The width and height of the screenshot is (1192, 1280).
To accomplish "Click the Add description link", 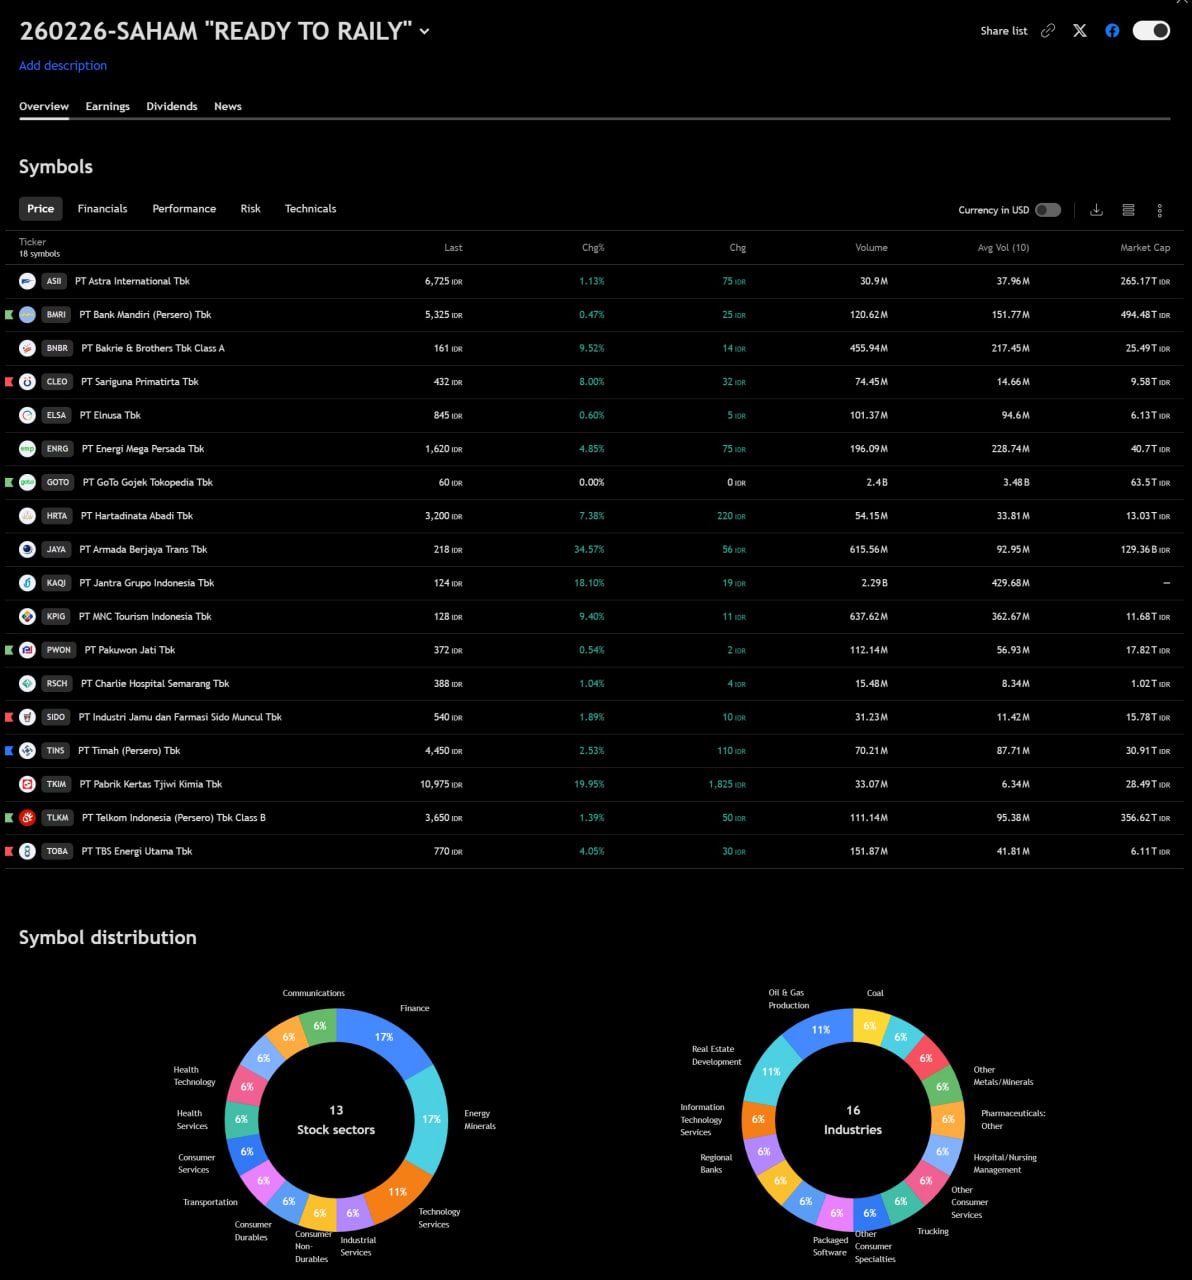I will (x=63, y=66).
